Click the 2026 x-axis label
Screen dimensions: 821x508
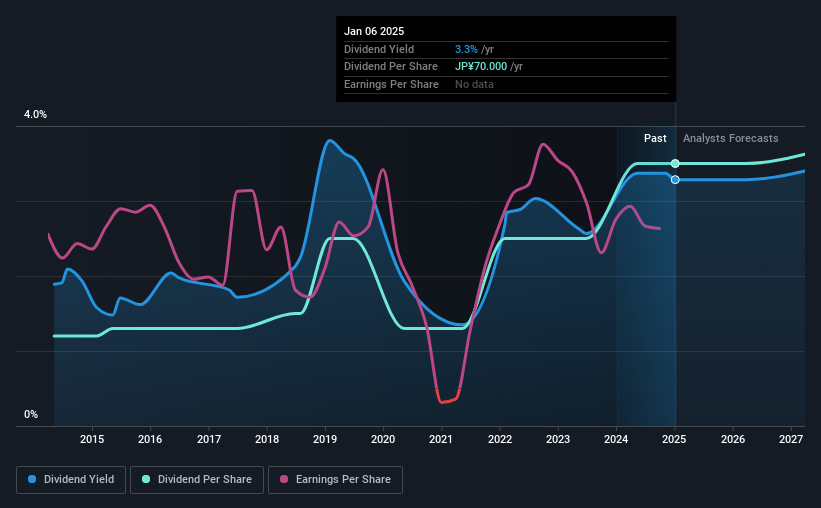pos(733,439)
